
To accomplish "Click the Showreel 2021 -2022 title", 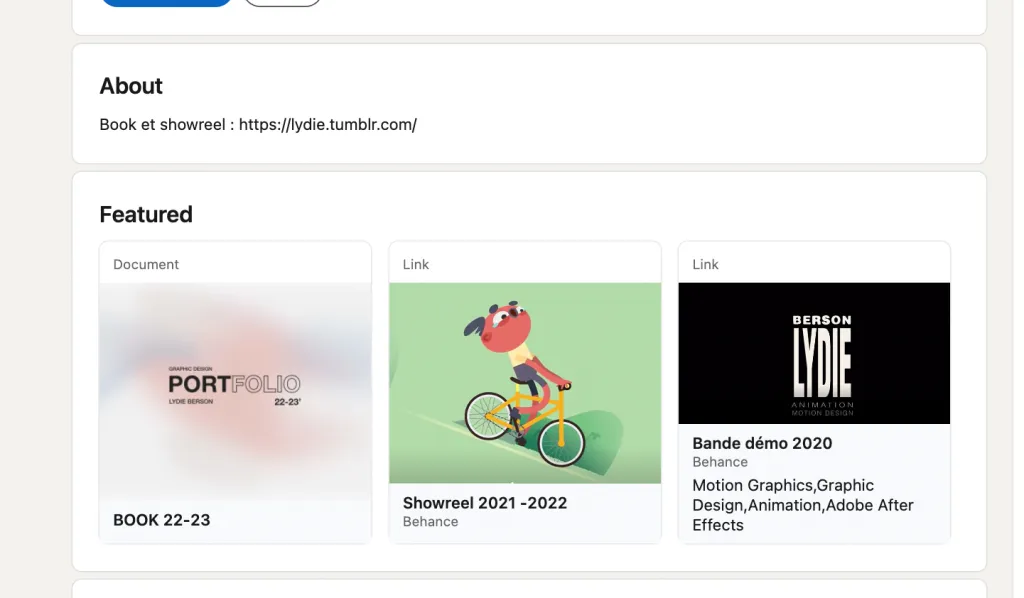I will click(x=485, y=503).
